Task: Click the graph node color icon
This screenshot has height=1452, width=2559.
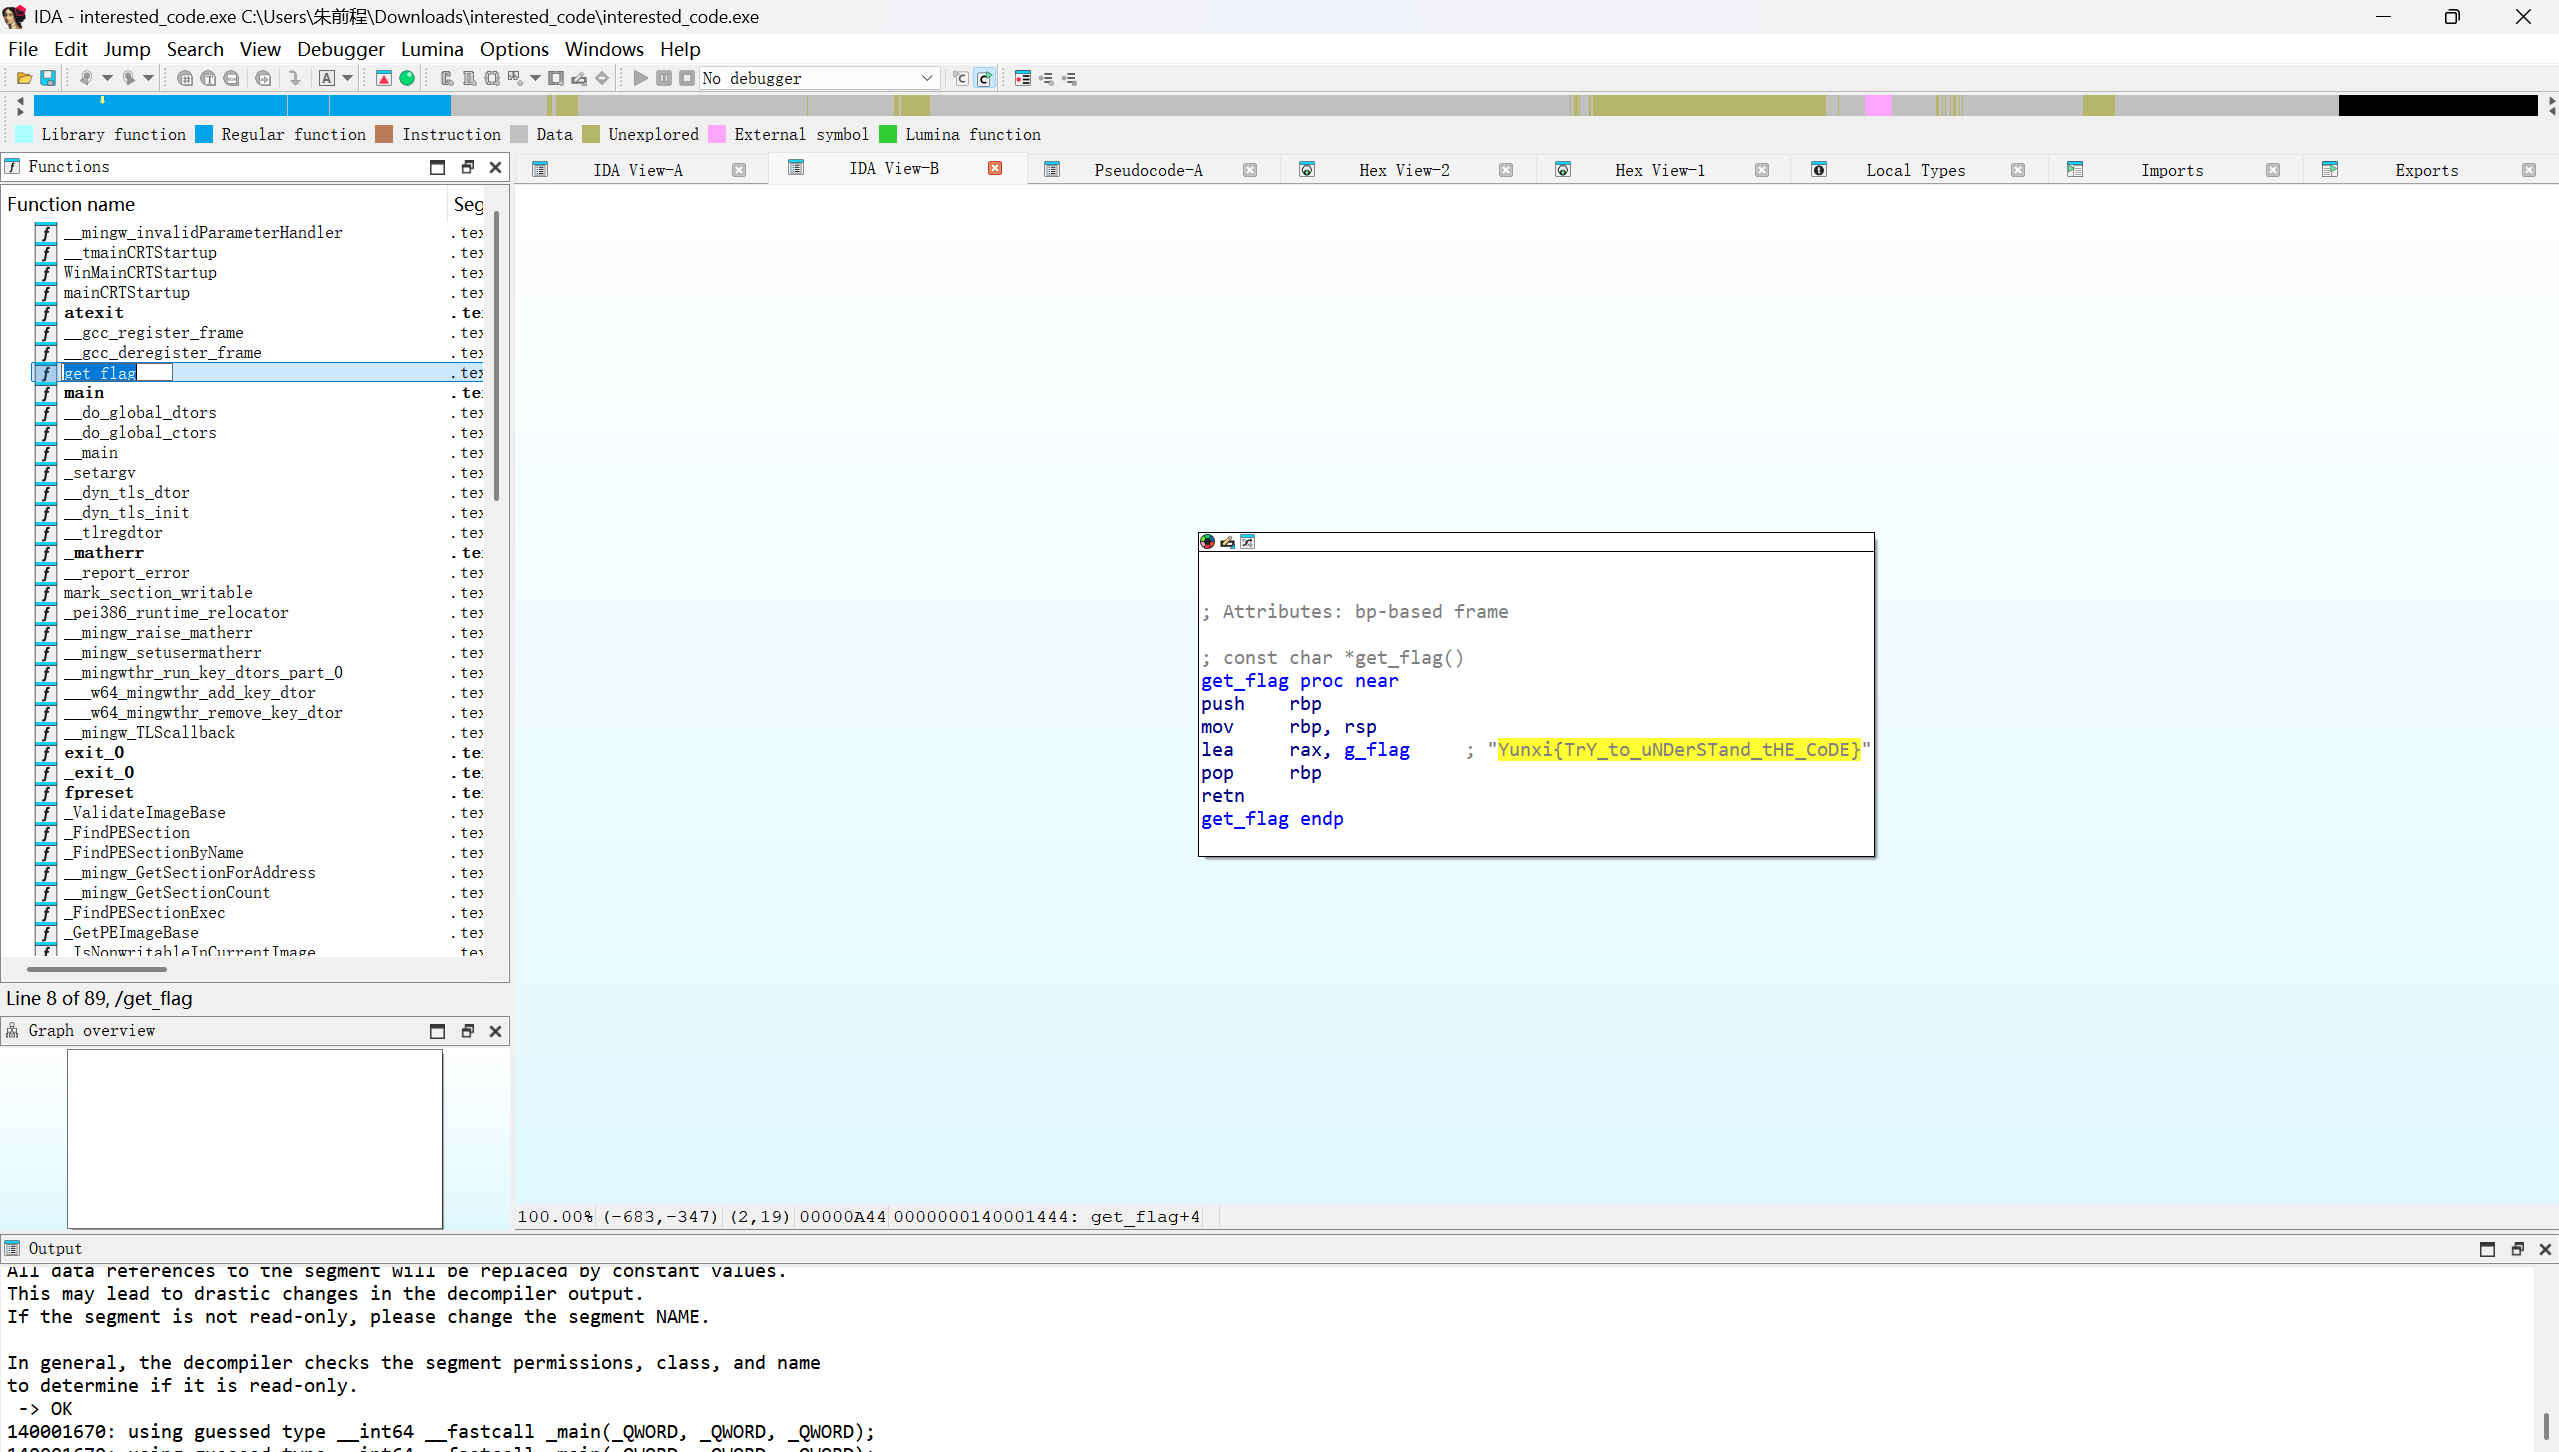Action: 1208,542
